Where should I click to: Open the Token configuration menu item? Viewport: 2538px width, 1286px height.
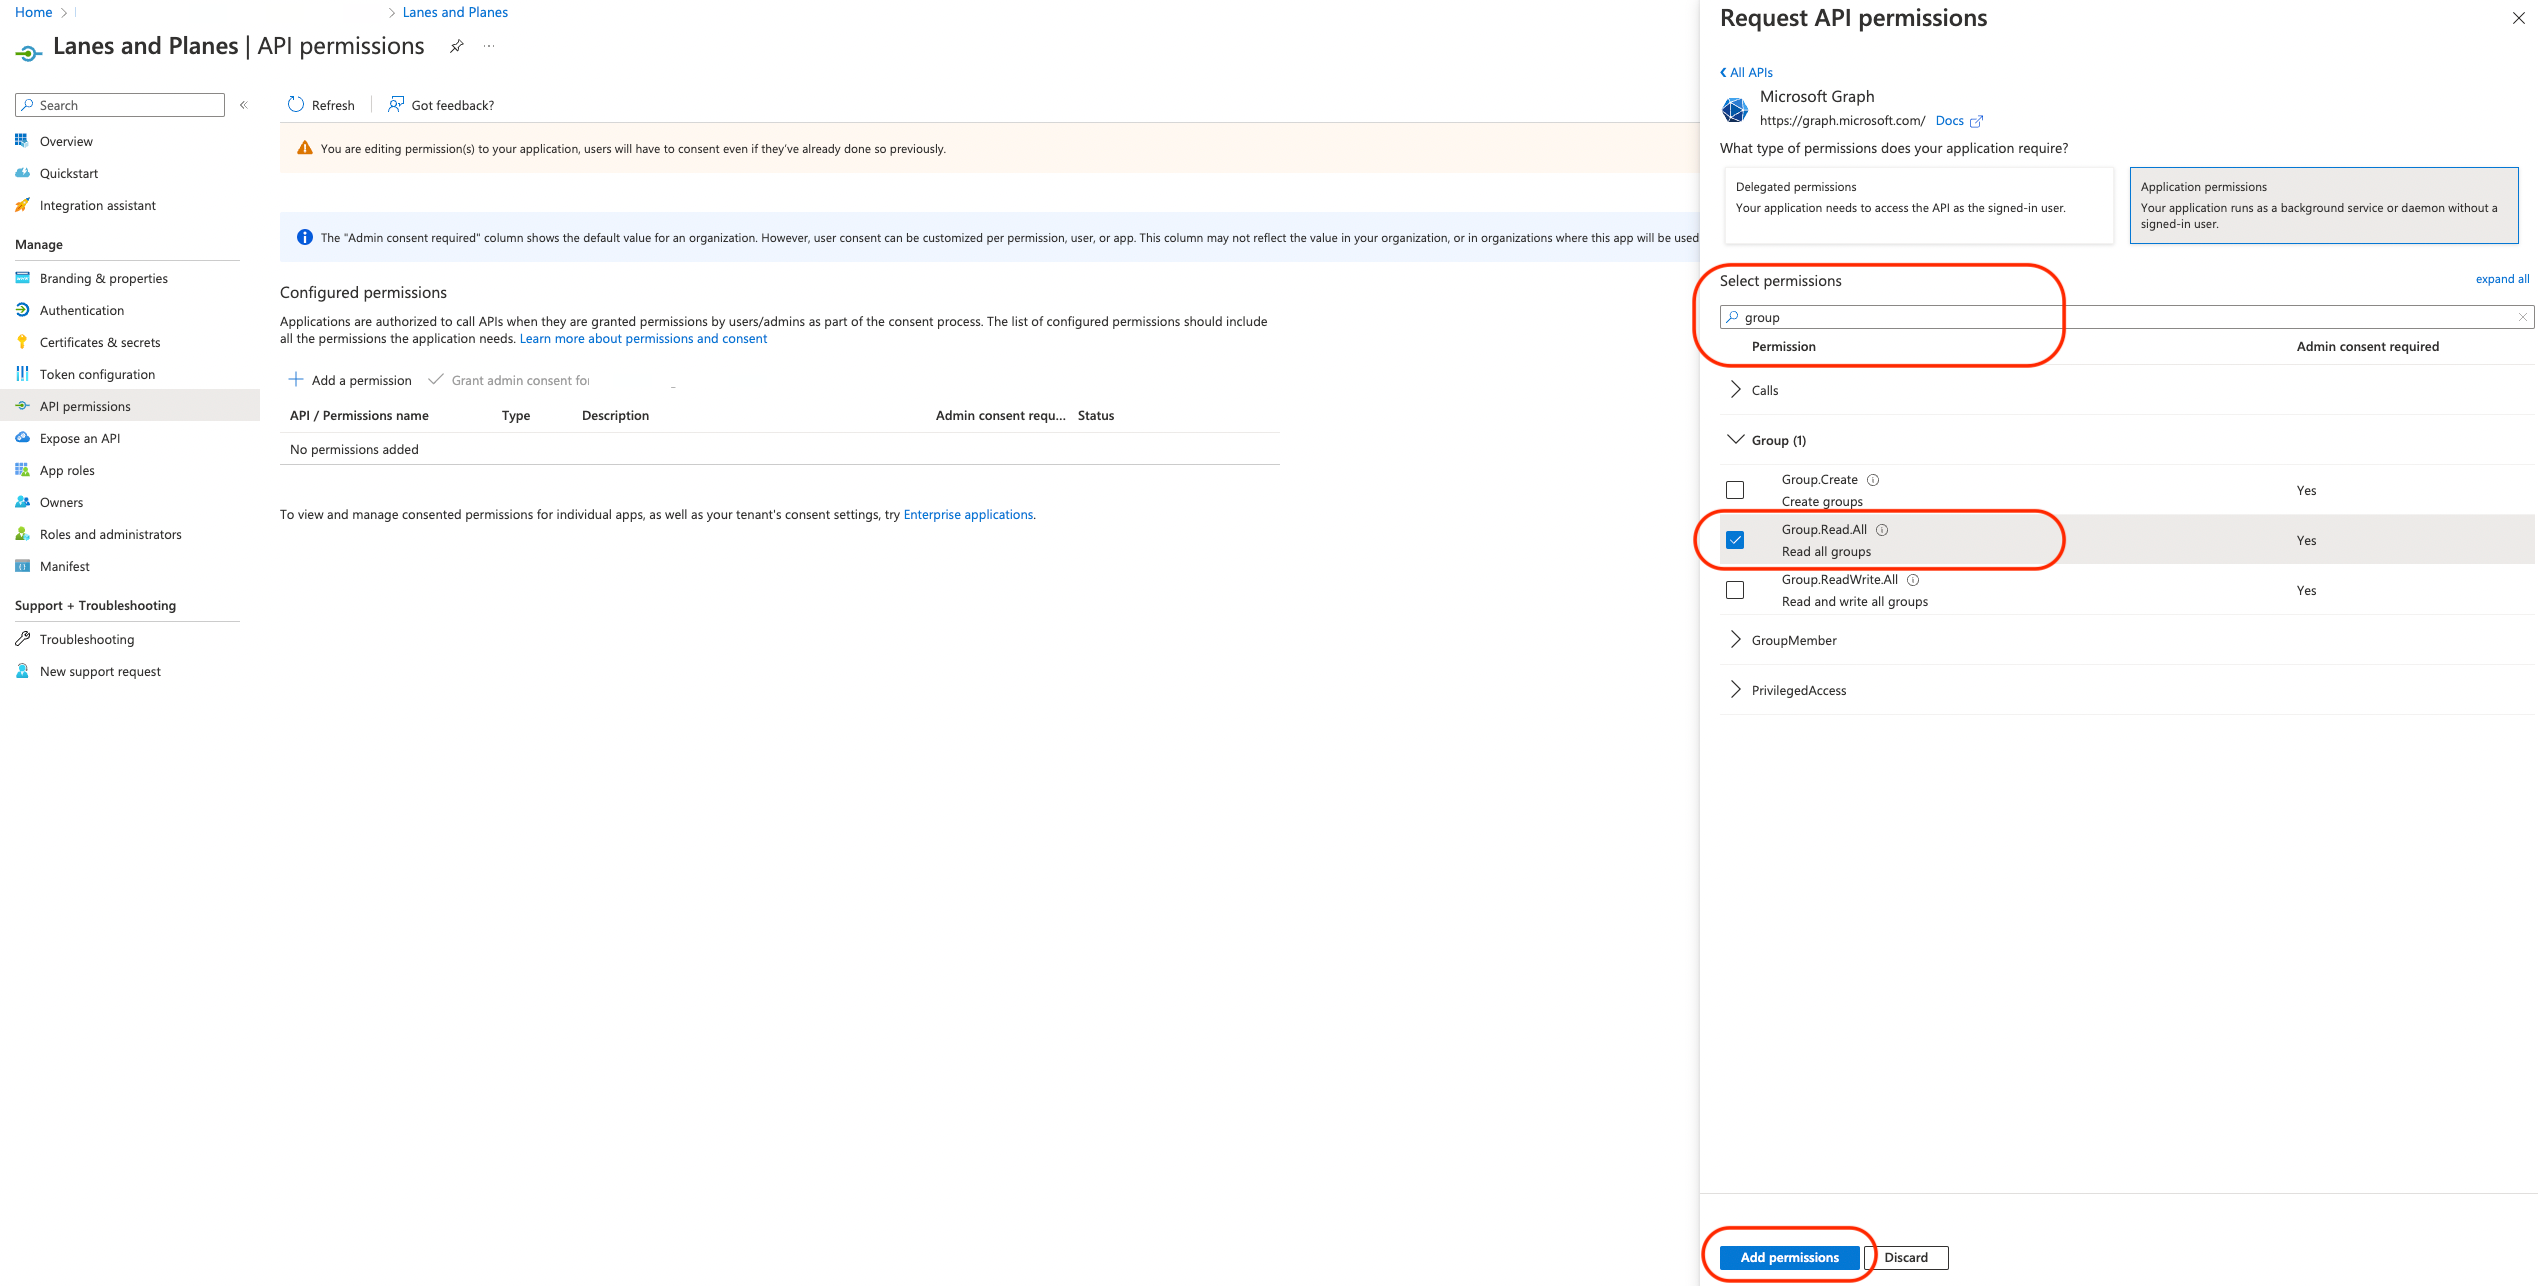coord(130,374)
